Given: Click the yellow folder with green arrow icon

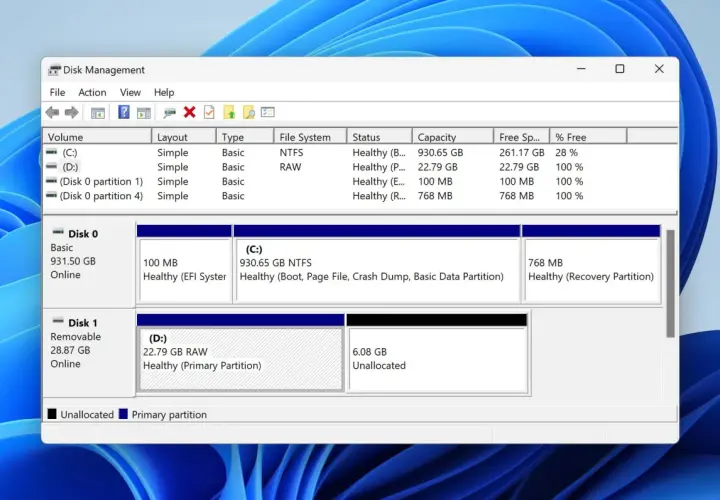Looking at the screenshot, I should [229, 112].
